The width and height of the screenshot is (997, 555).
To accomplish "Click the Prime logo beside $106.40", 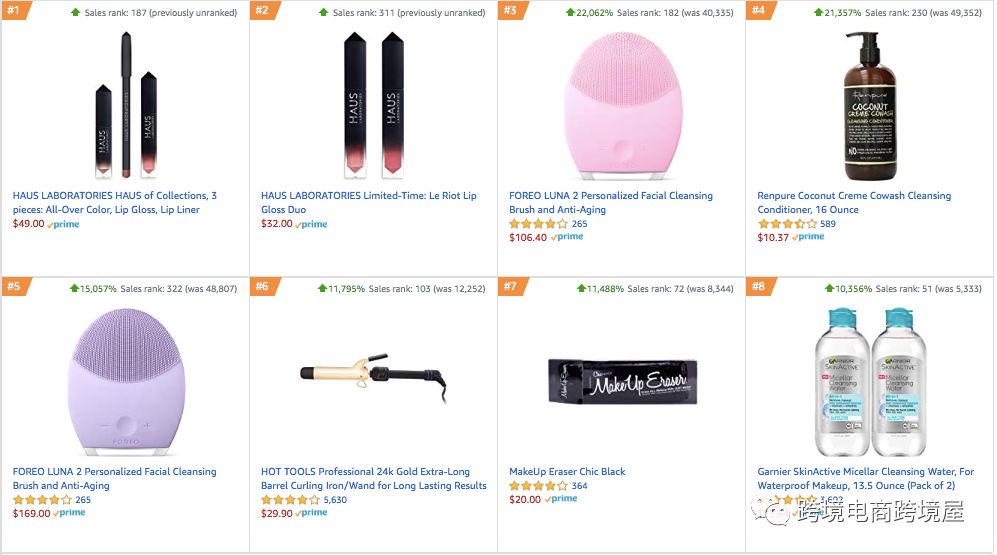I will point(568,238).
